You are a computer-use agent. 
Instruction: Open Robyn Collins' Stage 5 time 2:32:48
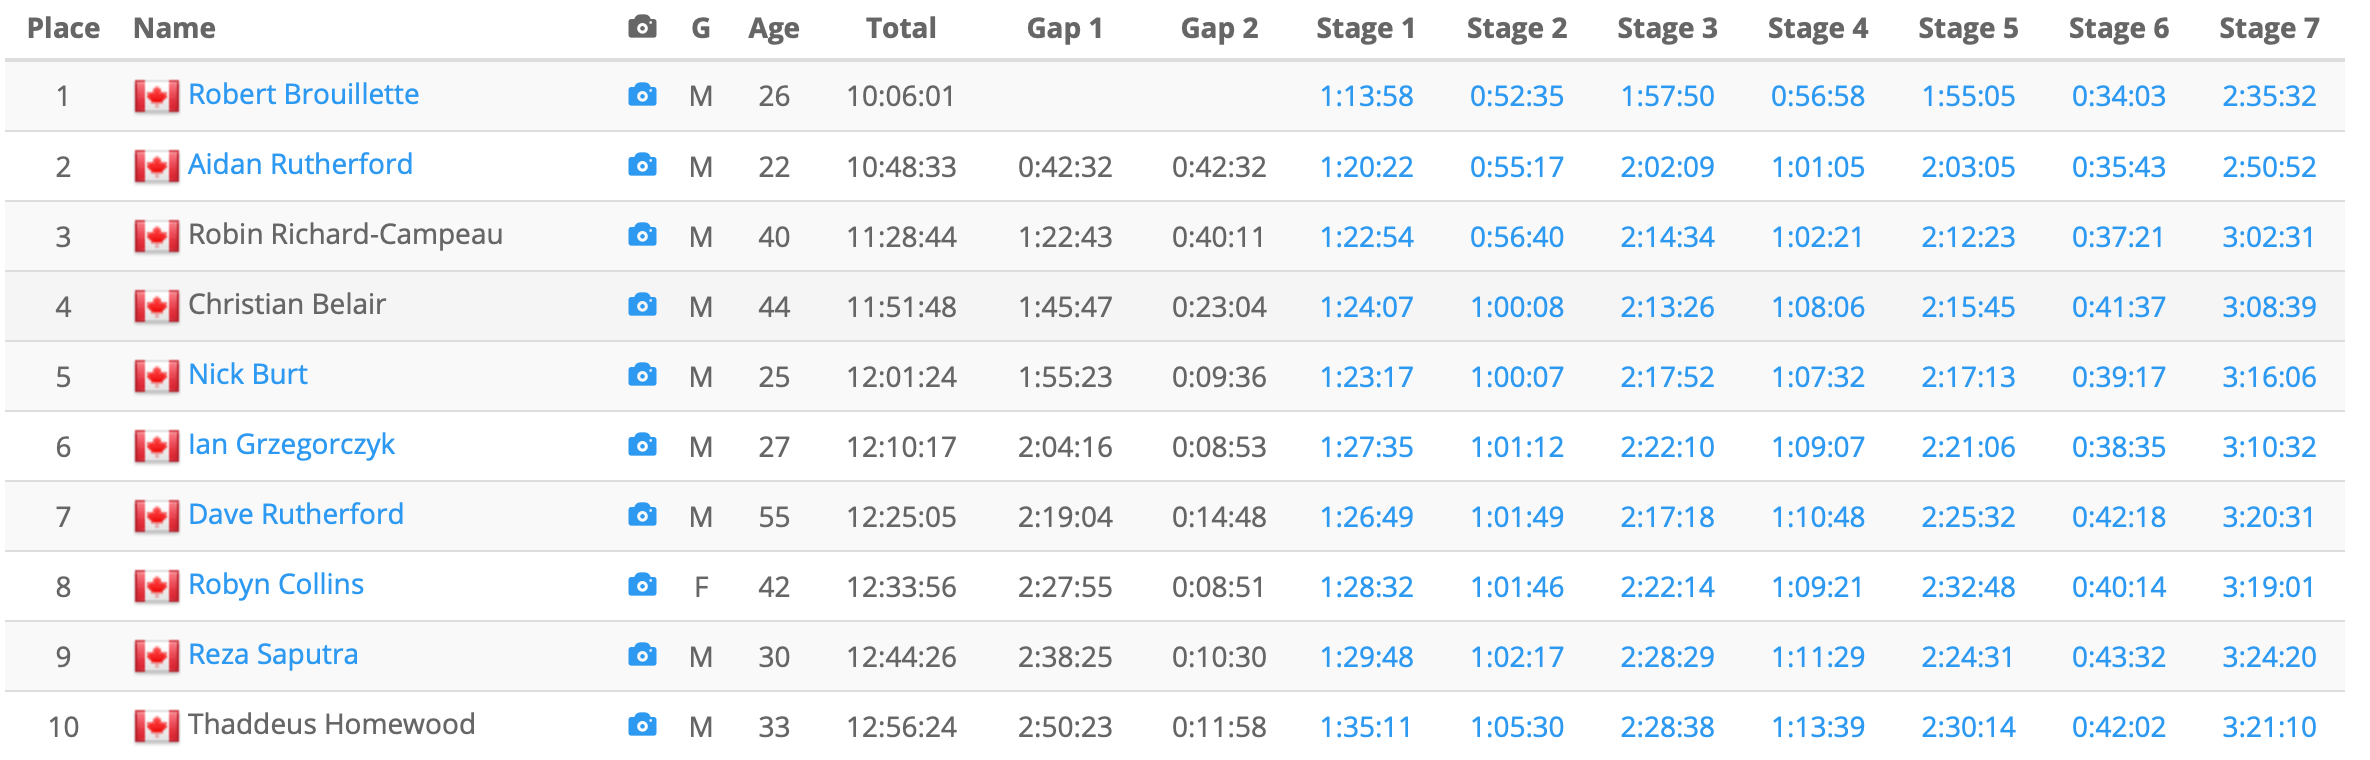click(1967, 586)
